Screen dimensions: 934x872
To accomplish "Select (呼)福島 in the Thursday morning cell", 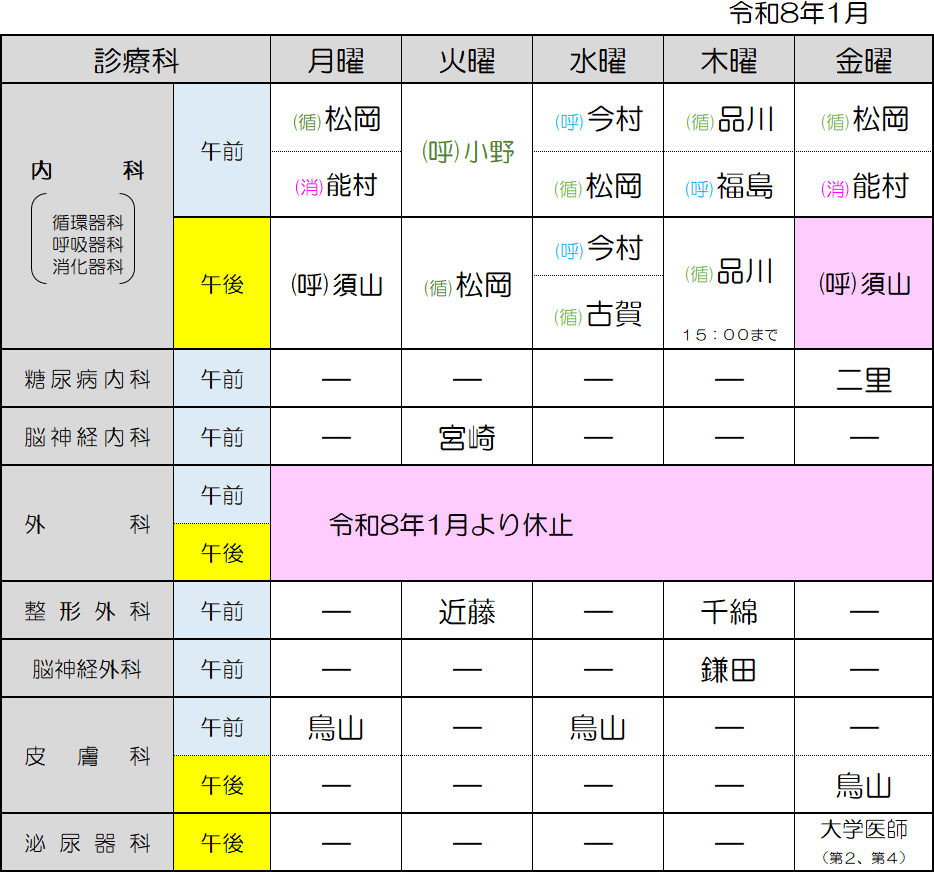I will tap(729, 187).
